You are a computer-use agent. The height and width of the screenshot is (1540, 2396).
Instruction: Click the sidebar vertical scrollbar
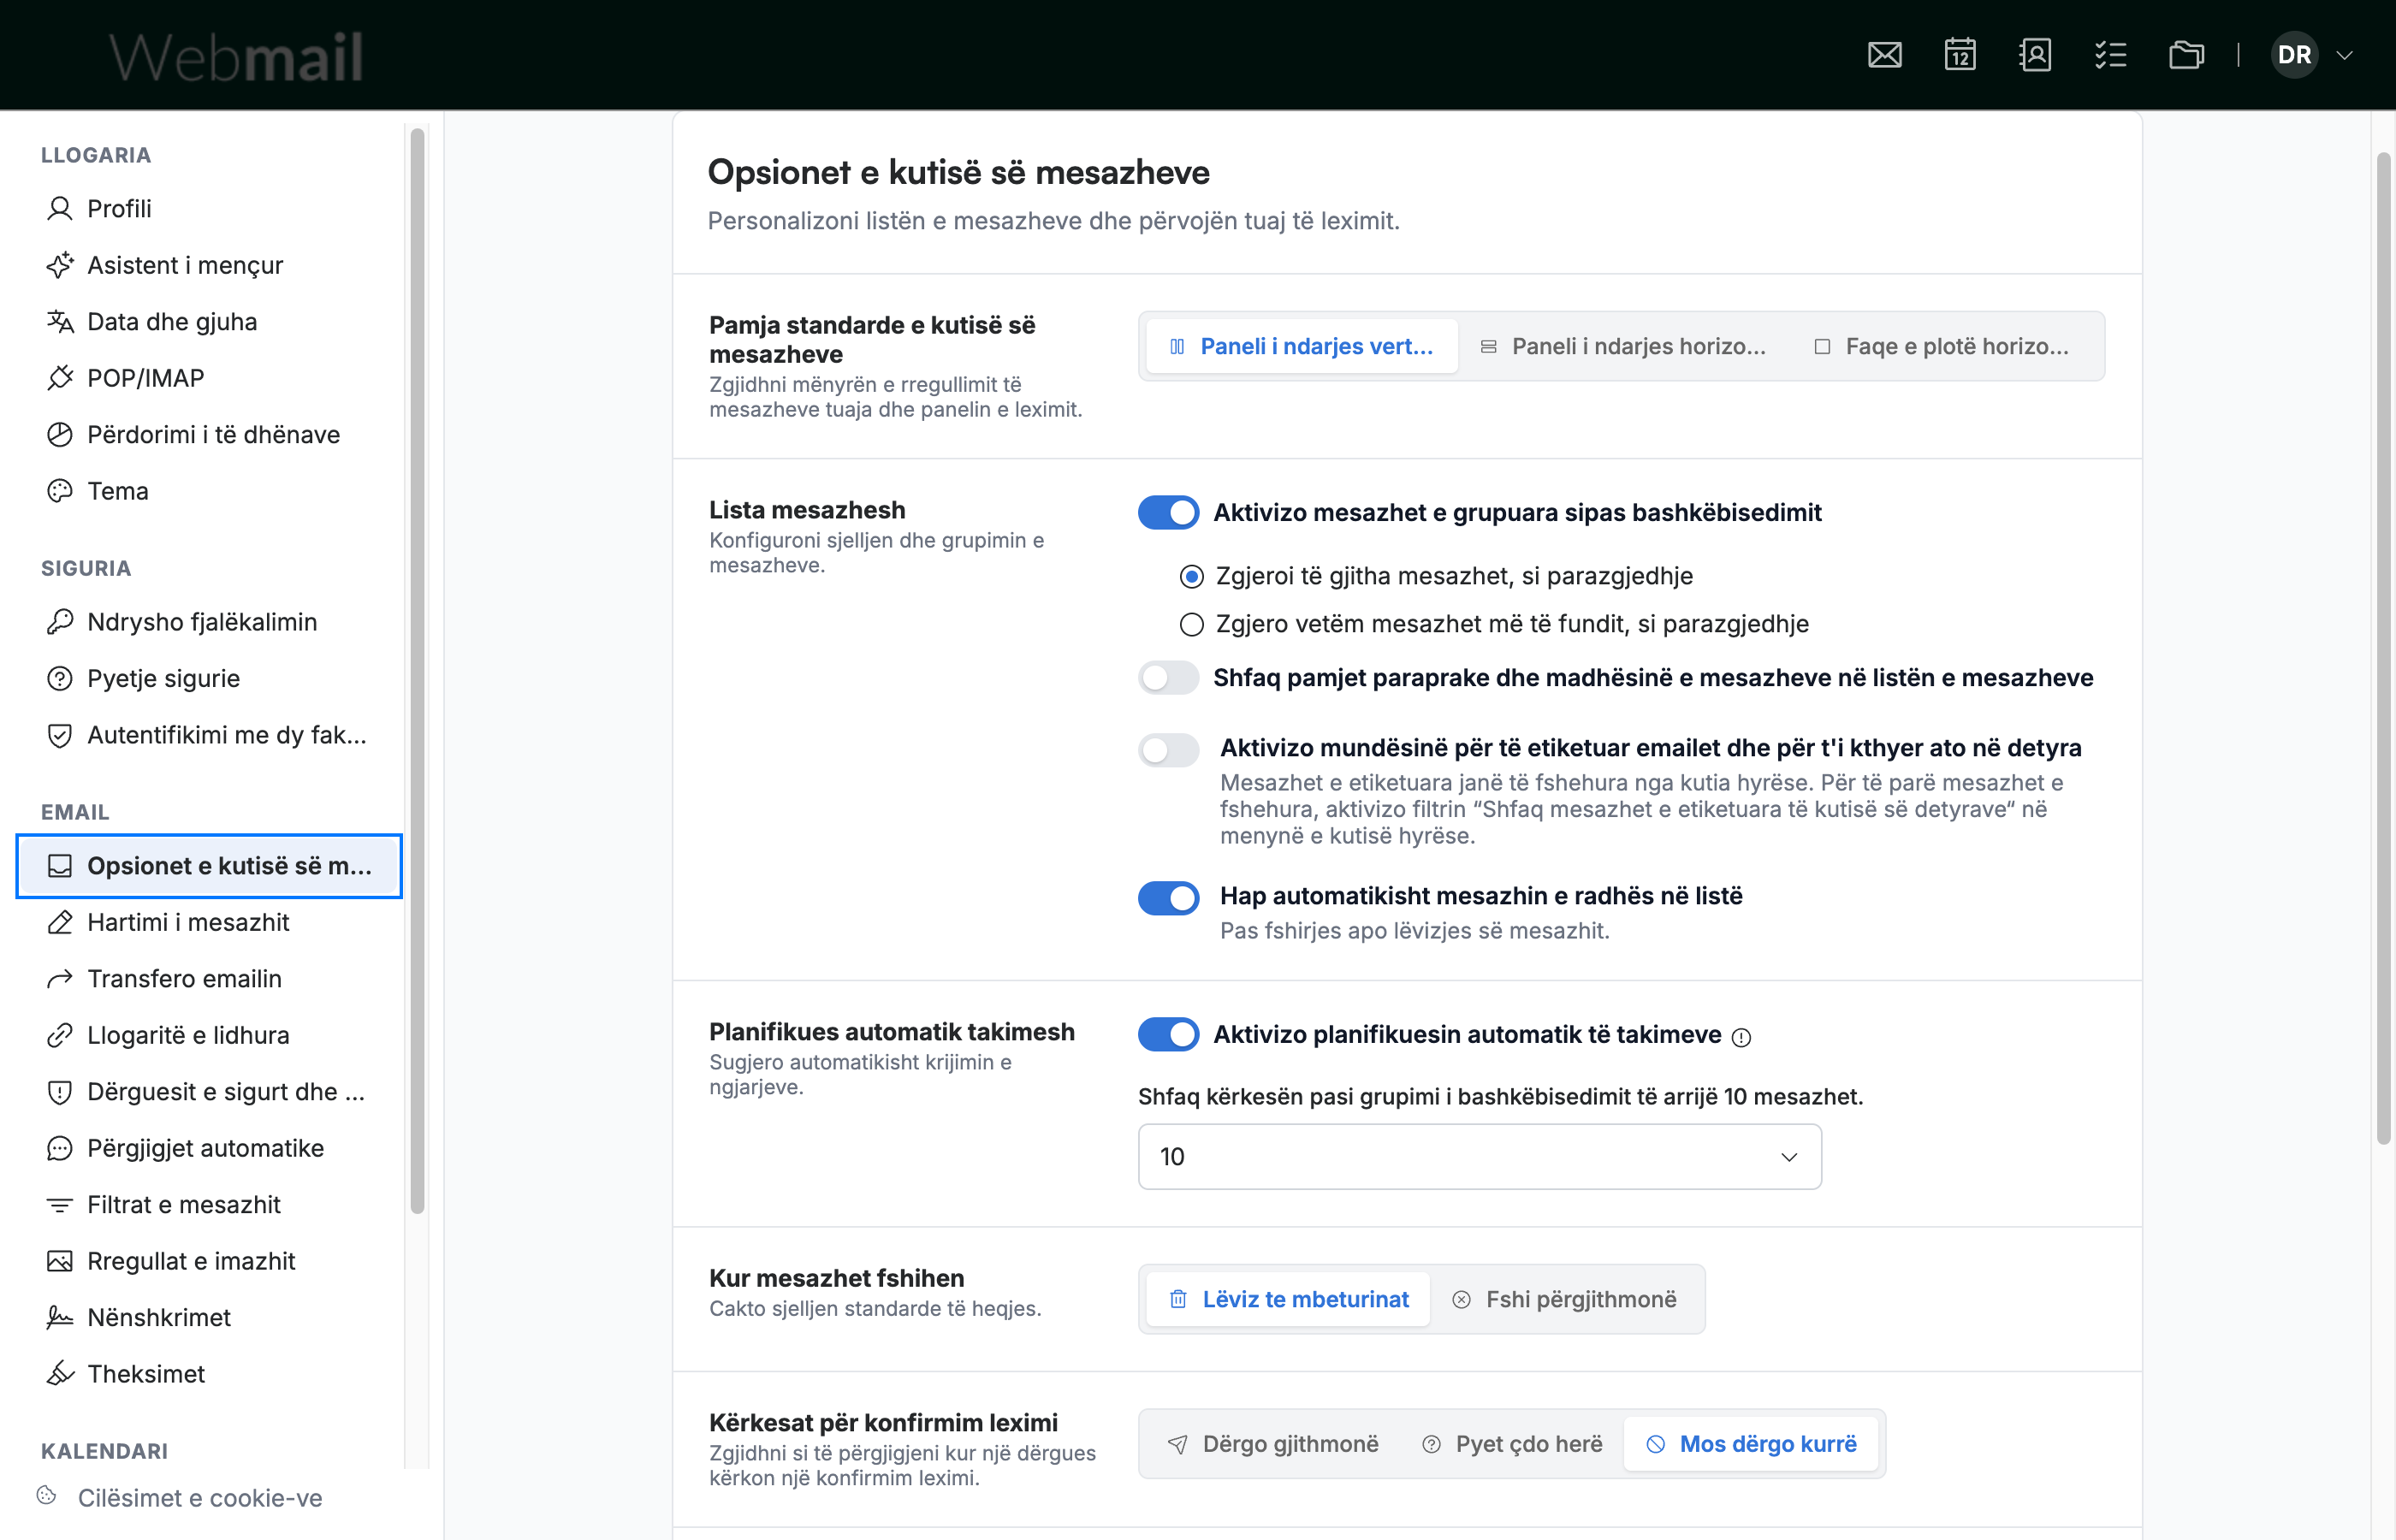pos(417,670)
